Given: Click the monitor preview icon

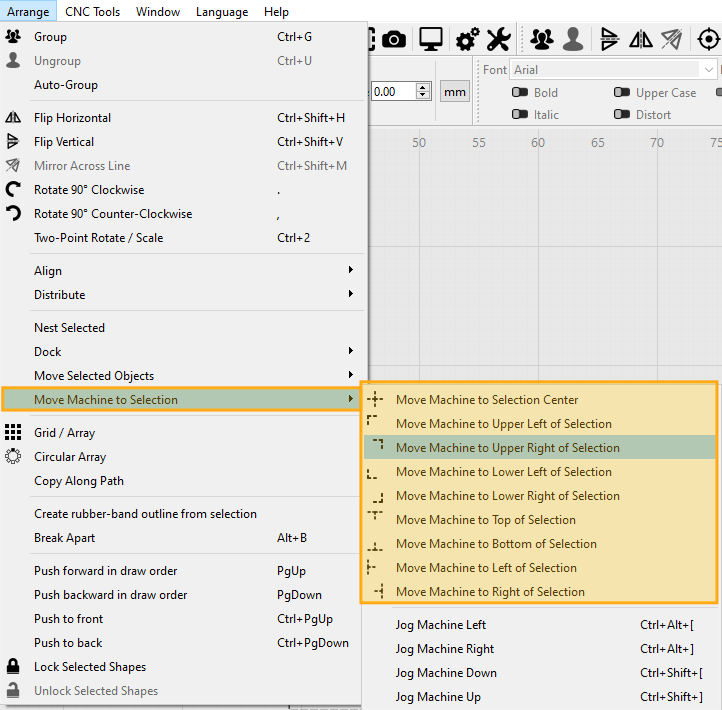Looking at the screenshot, I should (431, 39).
